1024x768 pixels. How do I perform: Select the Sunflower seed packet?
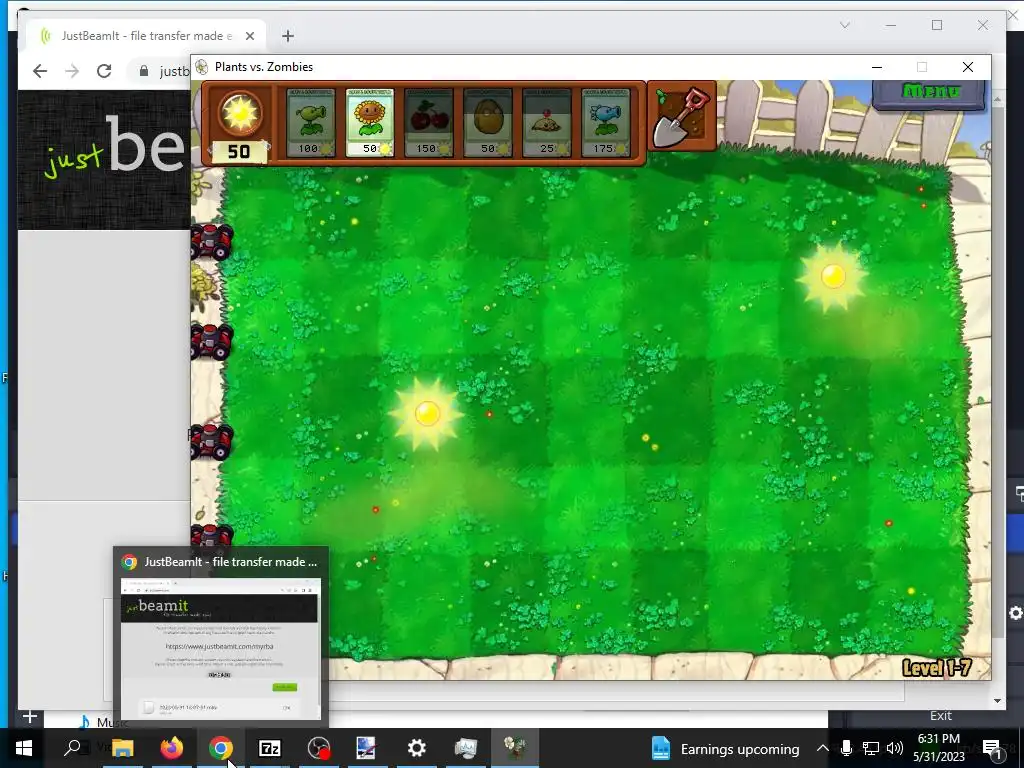tap(370, 123)
